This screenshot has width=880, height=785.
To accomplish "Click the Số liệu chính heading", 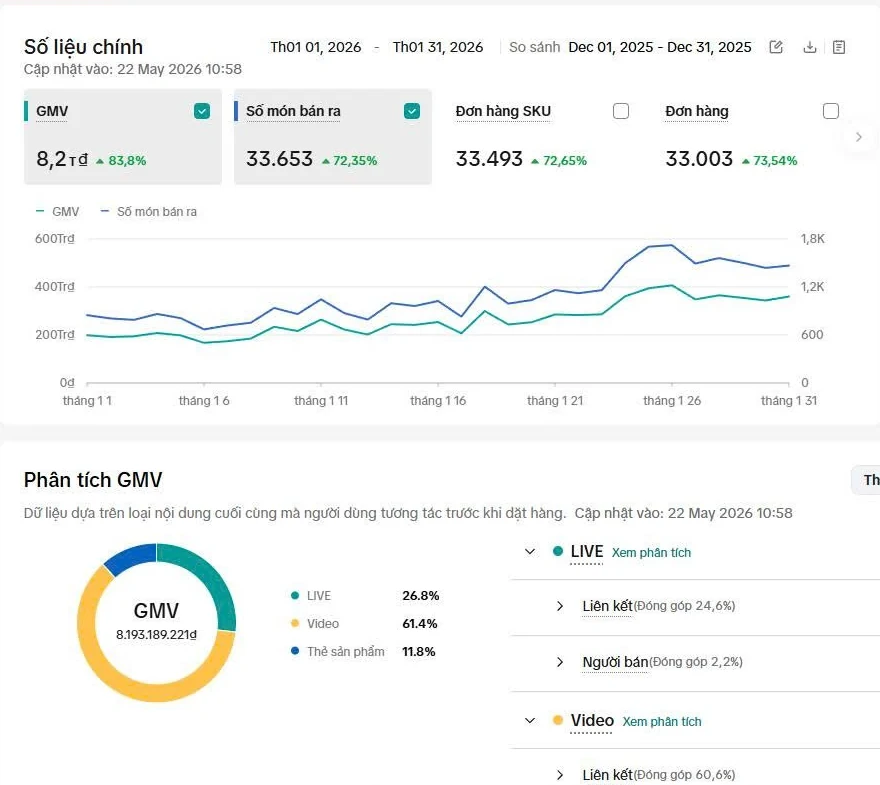I will (83, 47).
